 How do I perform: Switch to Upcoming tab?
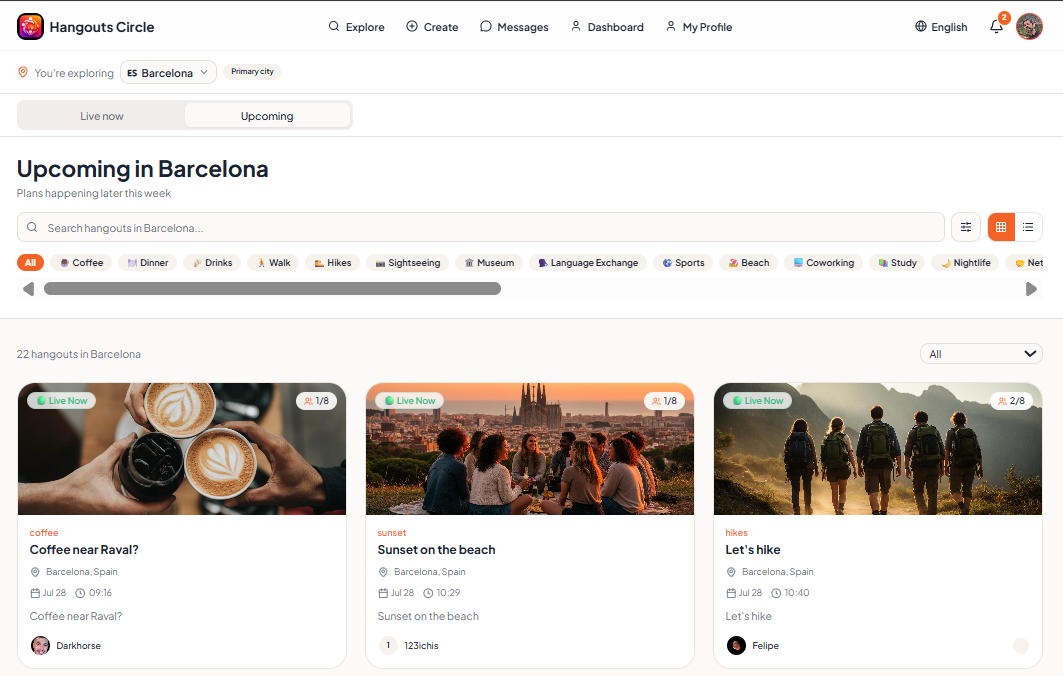click(267, 116)
